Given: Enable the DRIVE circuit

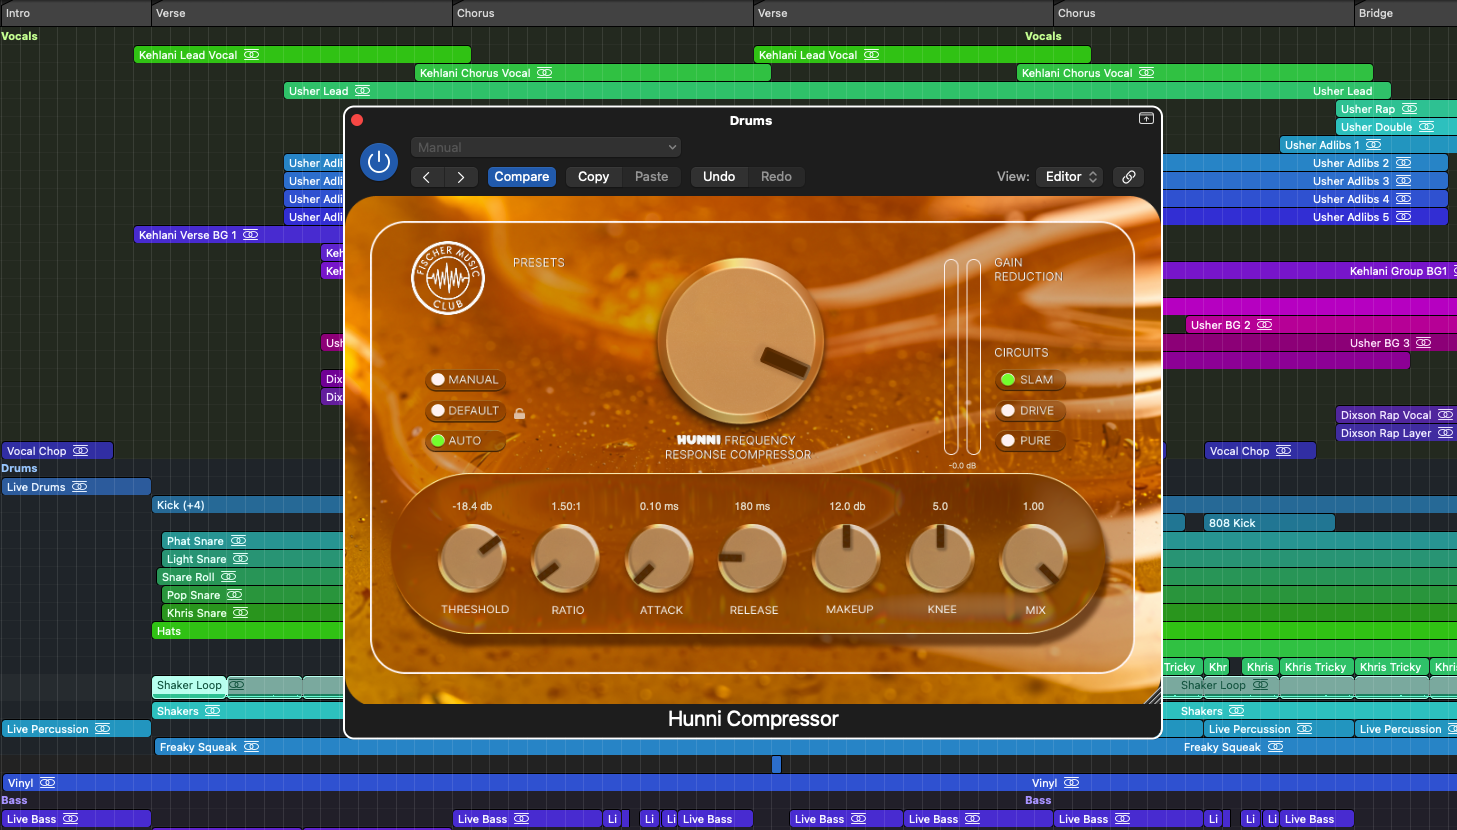Looking at the screenshot, I should coord(1030,411).
